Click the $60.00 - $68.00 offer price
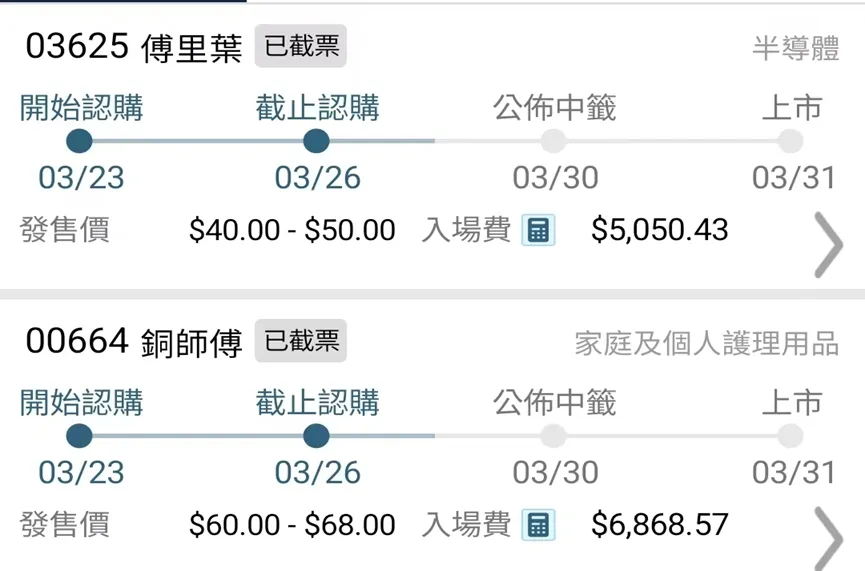865x571 pixels. coord(292,525)
